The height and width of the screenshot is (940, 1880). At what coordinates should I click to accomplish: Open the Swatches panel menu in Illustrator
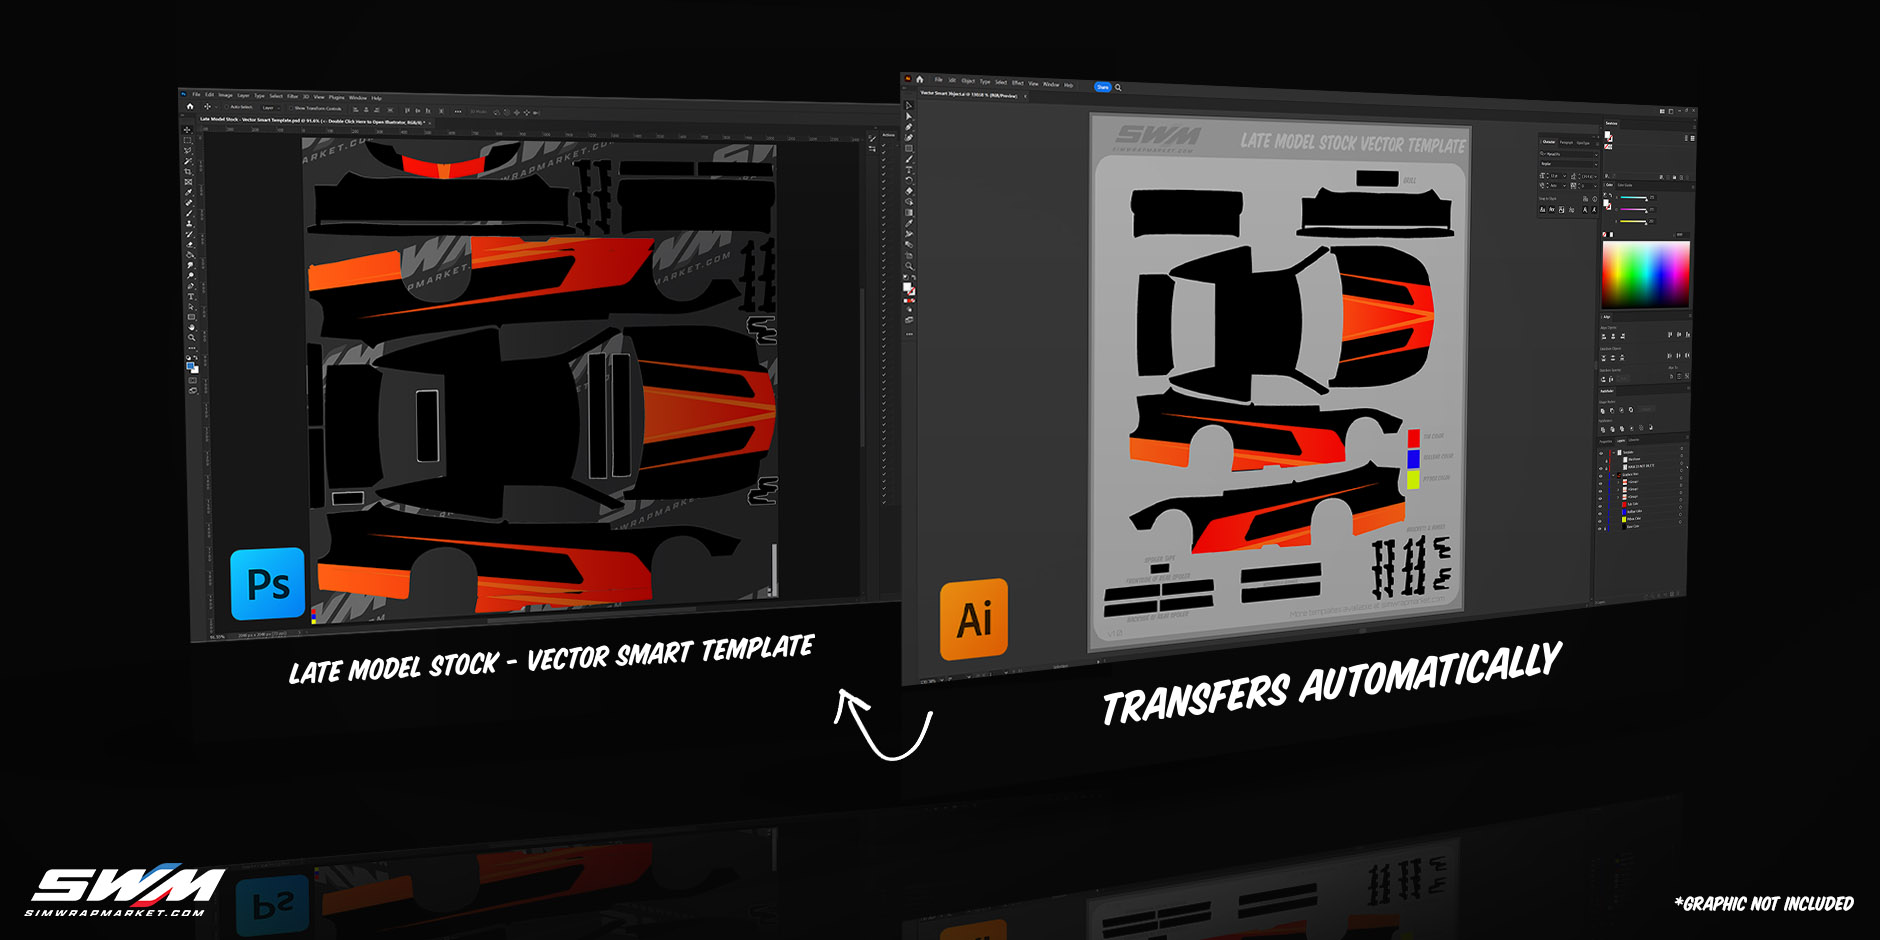coord(1695,127)
